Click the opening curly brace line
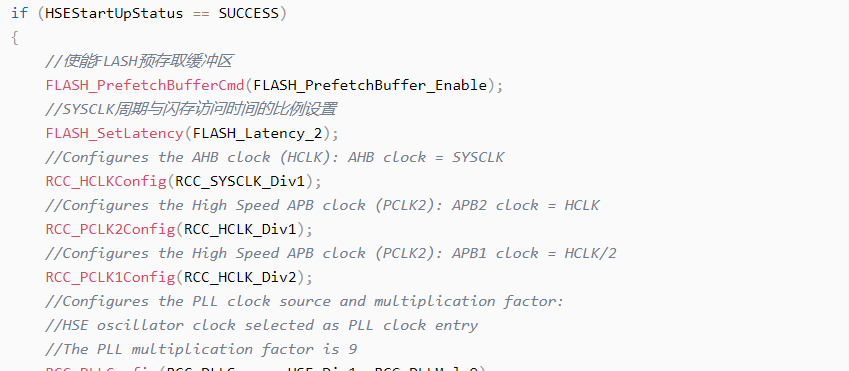This screenshot has width=849, height=371. click(x=15, y=38)
